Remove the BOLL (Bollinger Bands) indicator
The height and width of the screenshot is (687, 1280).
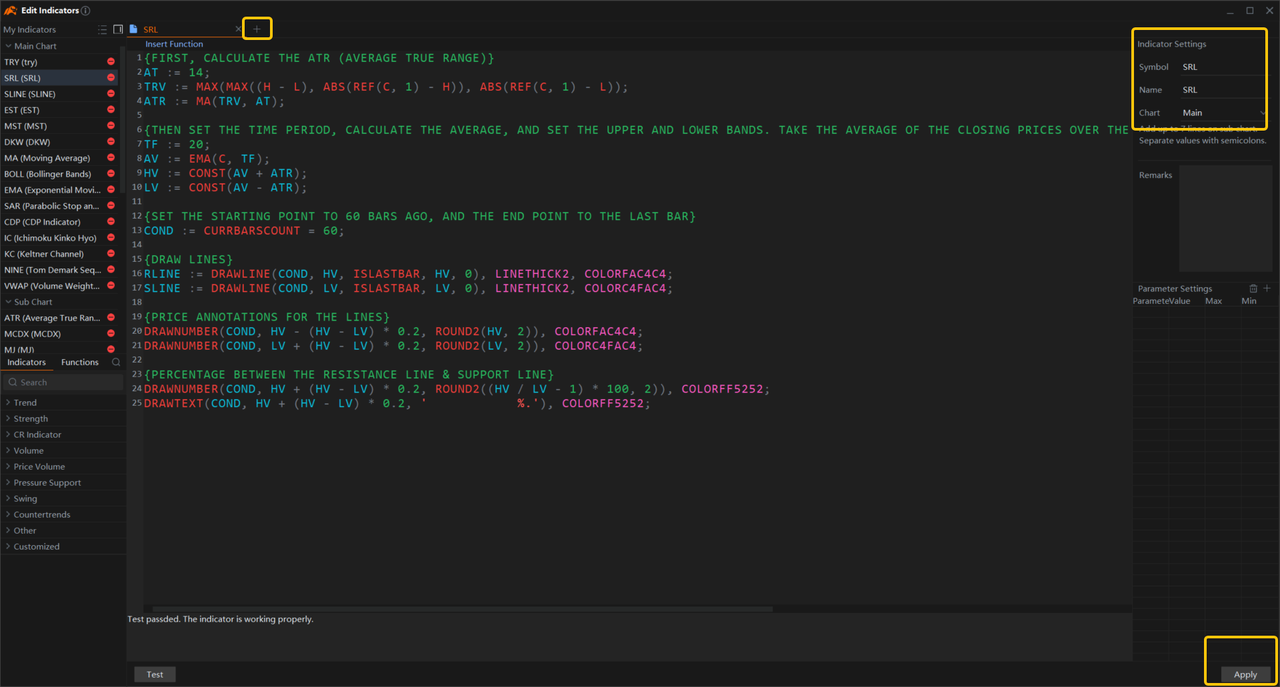(111, 174)
